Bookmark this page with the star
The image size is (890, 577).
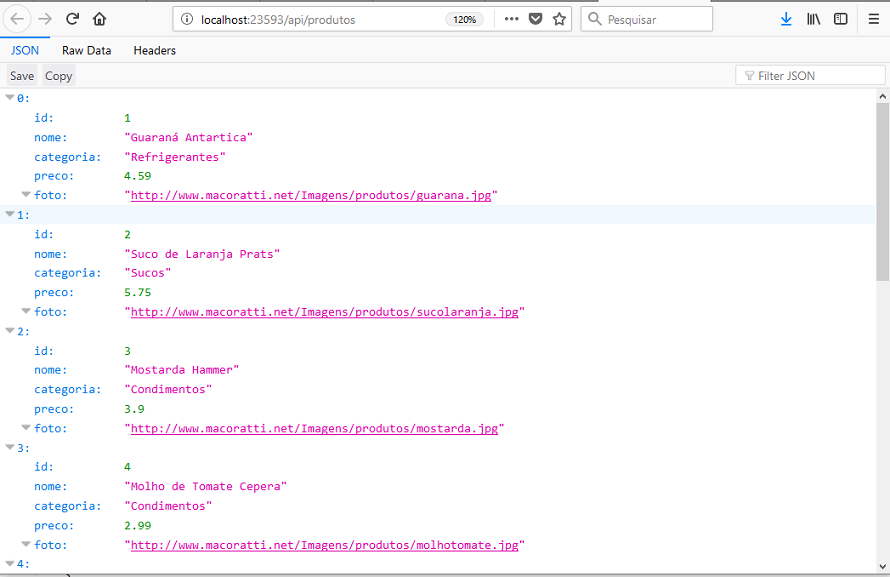(559, 19)
